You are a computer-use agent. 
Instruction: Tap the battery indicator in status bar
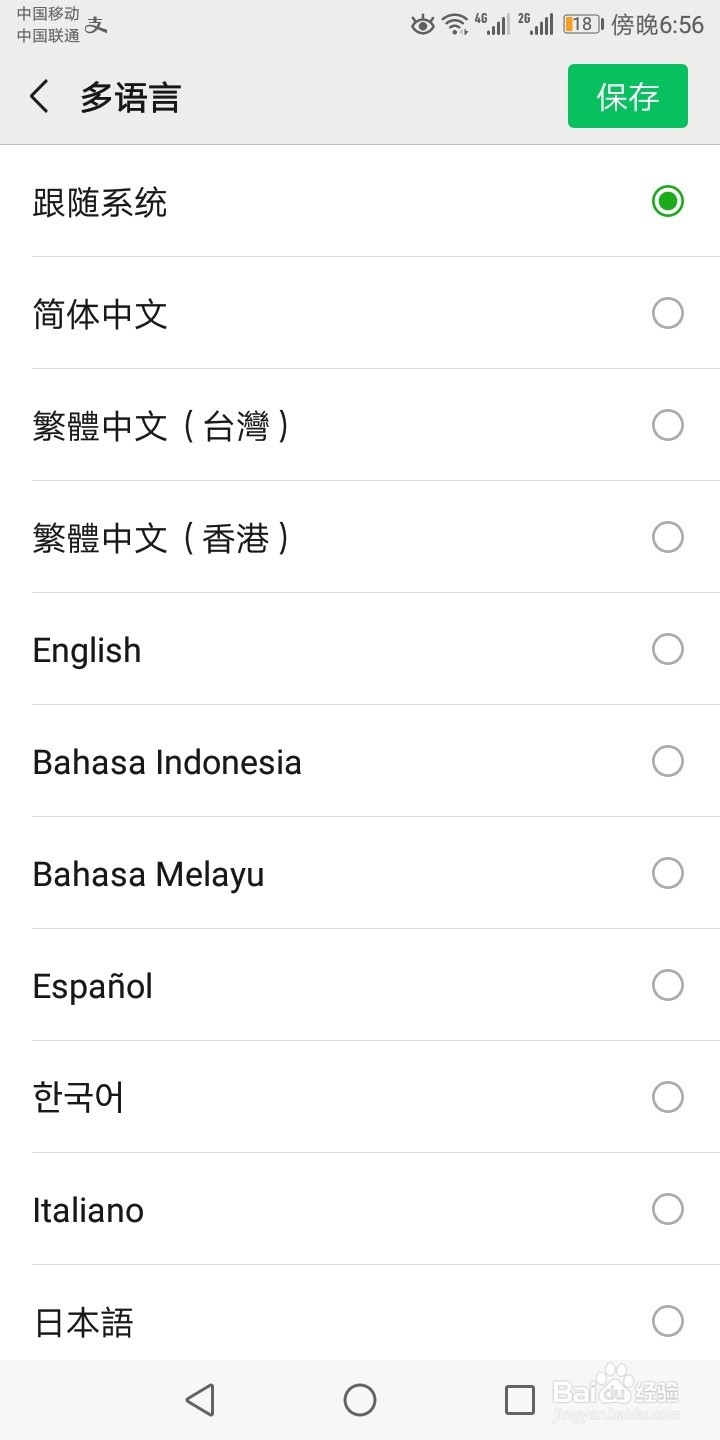582,24
